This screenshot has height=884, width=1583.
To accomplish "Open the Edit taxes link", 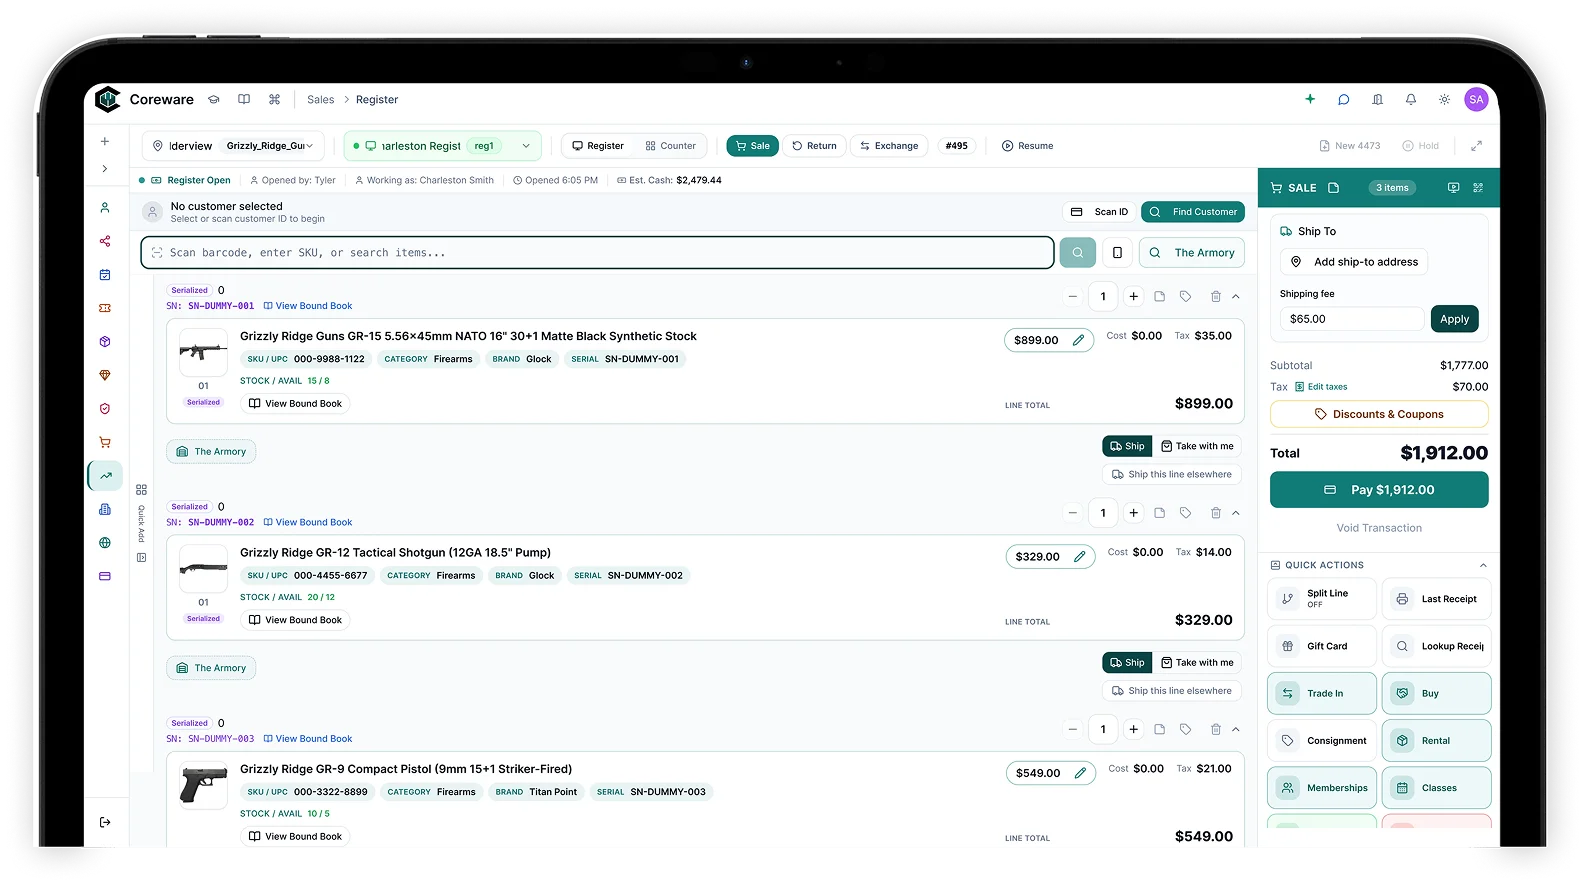I will click(x=1321, y=387).
